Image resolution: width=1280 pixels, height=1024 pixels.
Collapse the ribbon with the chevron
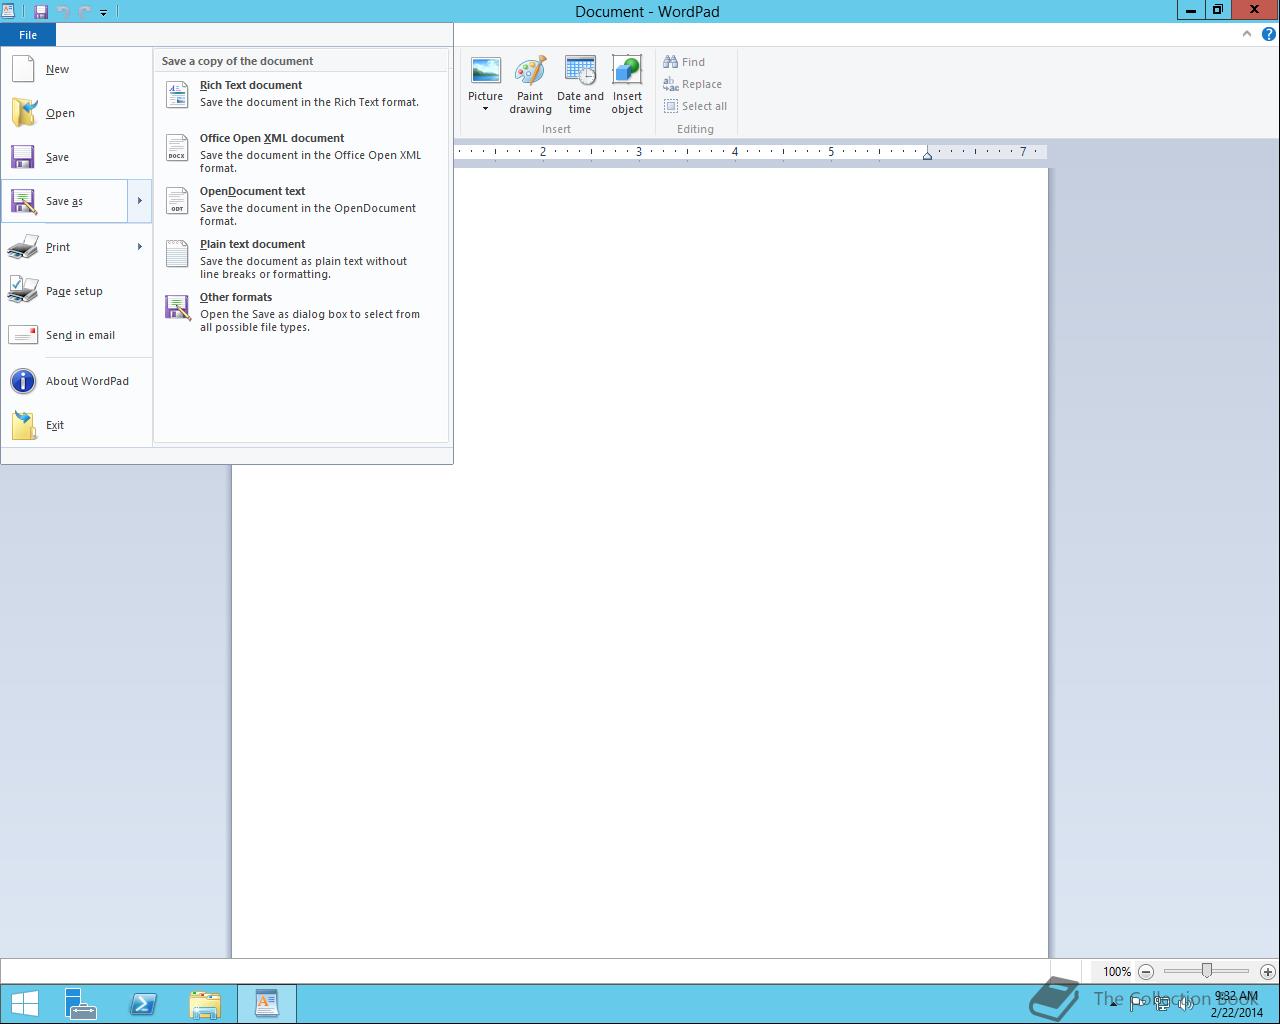1246,34
